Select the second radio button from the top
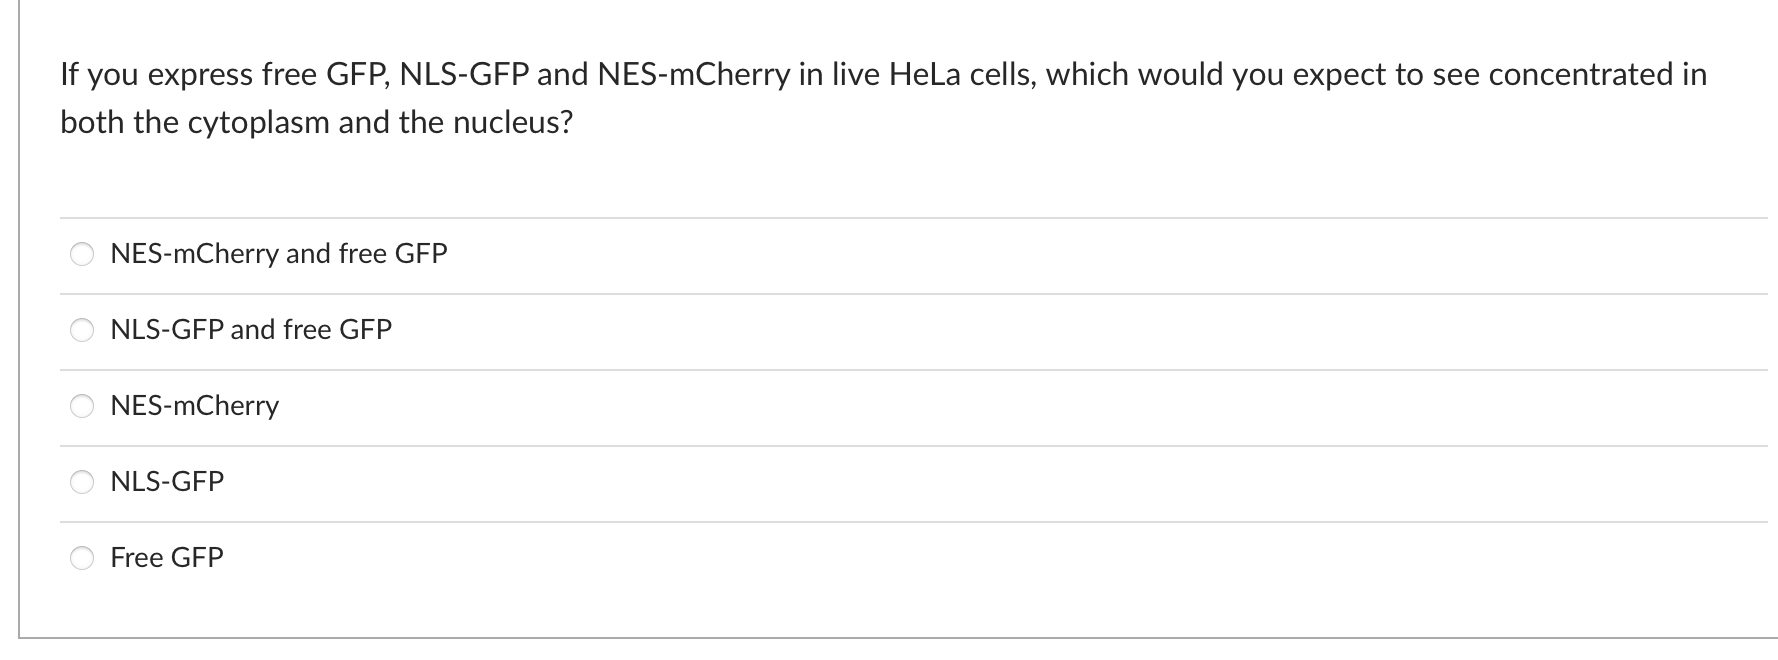Screen dimensions: 1778x660 point(84,330)
